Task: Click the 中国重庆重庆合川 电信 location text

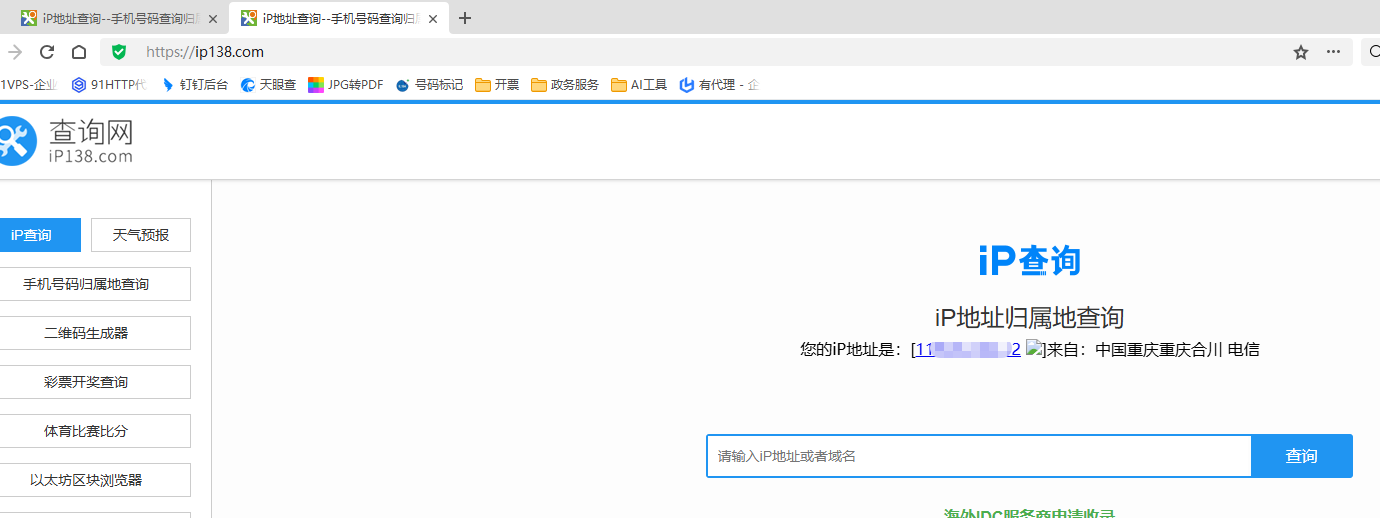Action: click(1177, 350)
